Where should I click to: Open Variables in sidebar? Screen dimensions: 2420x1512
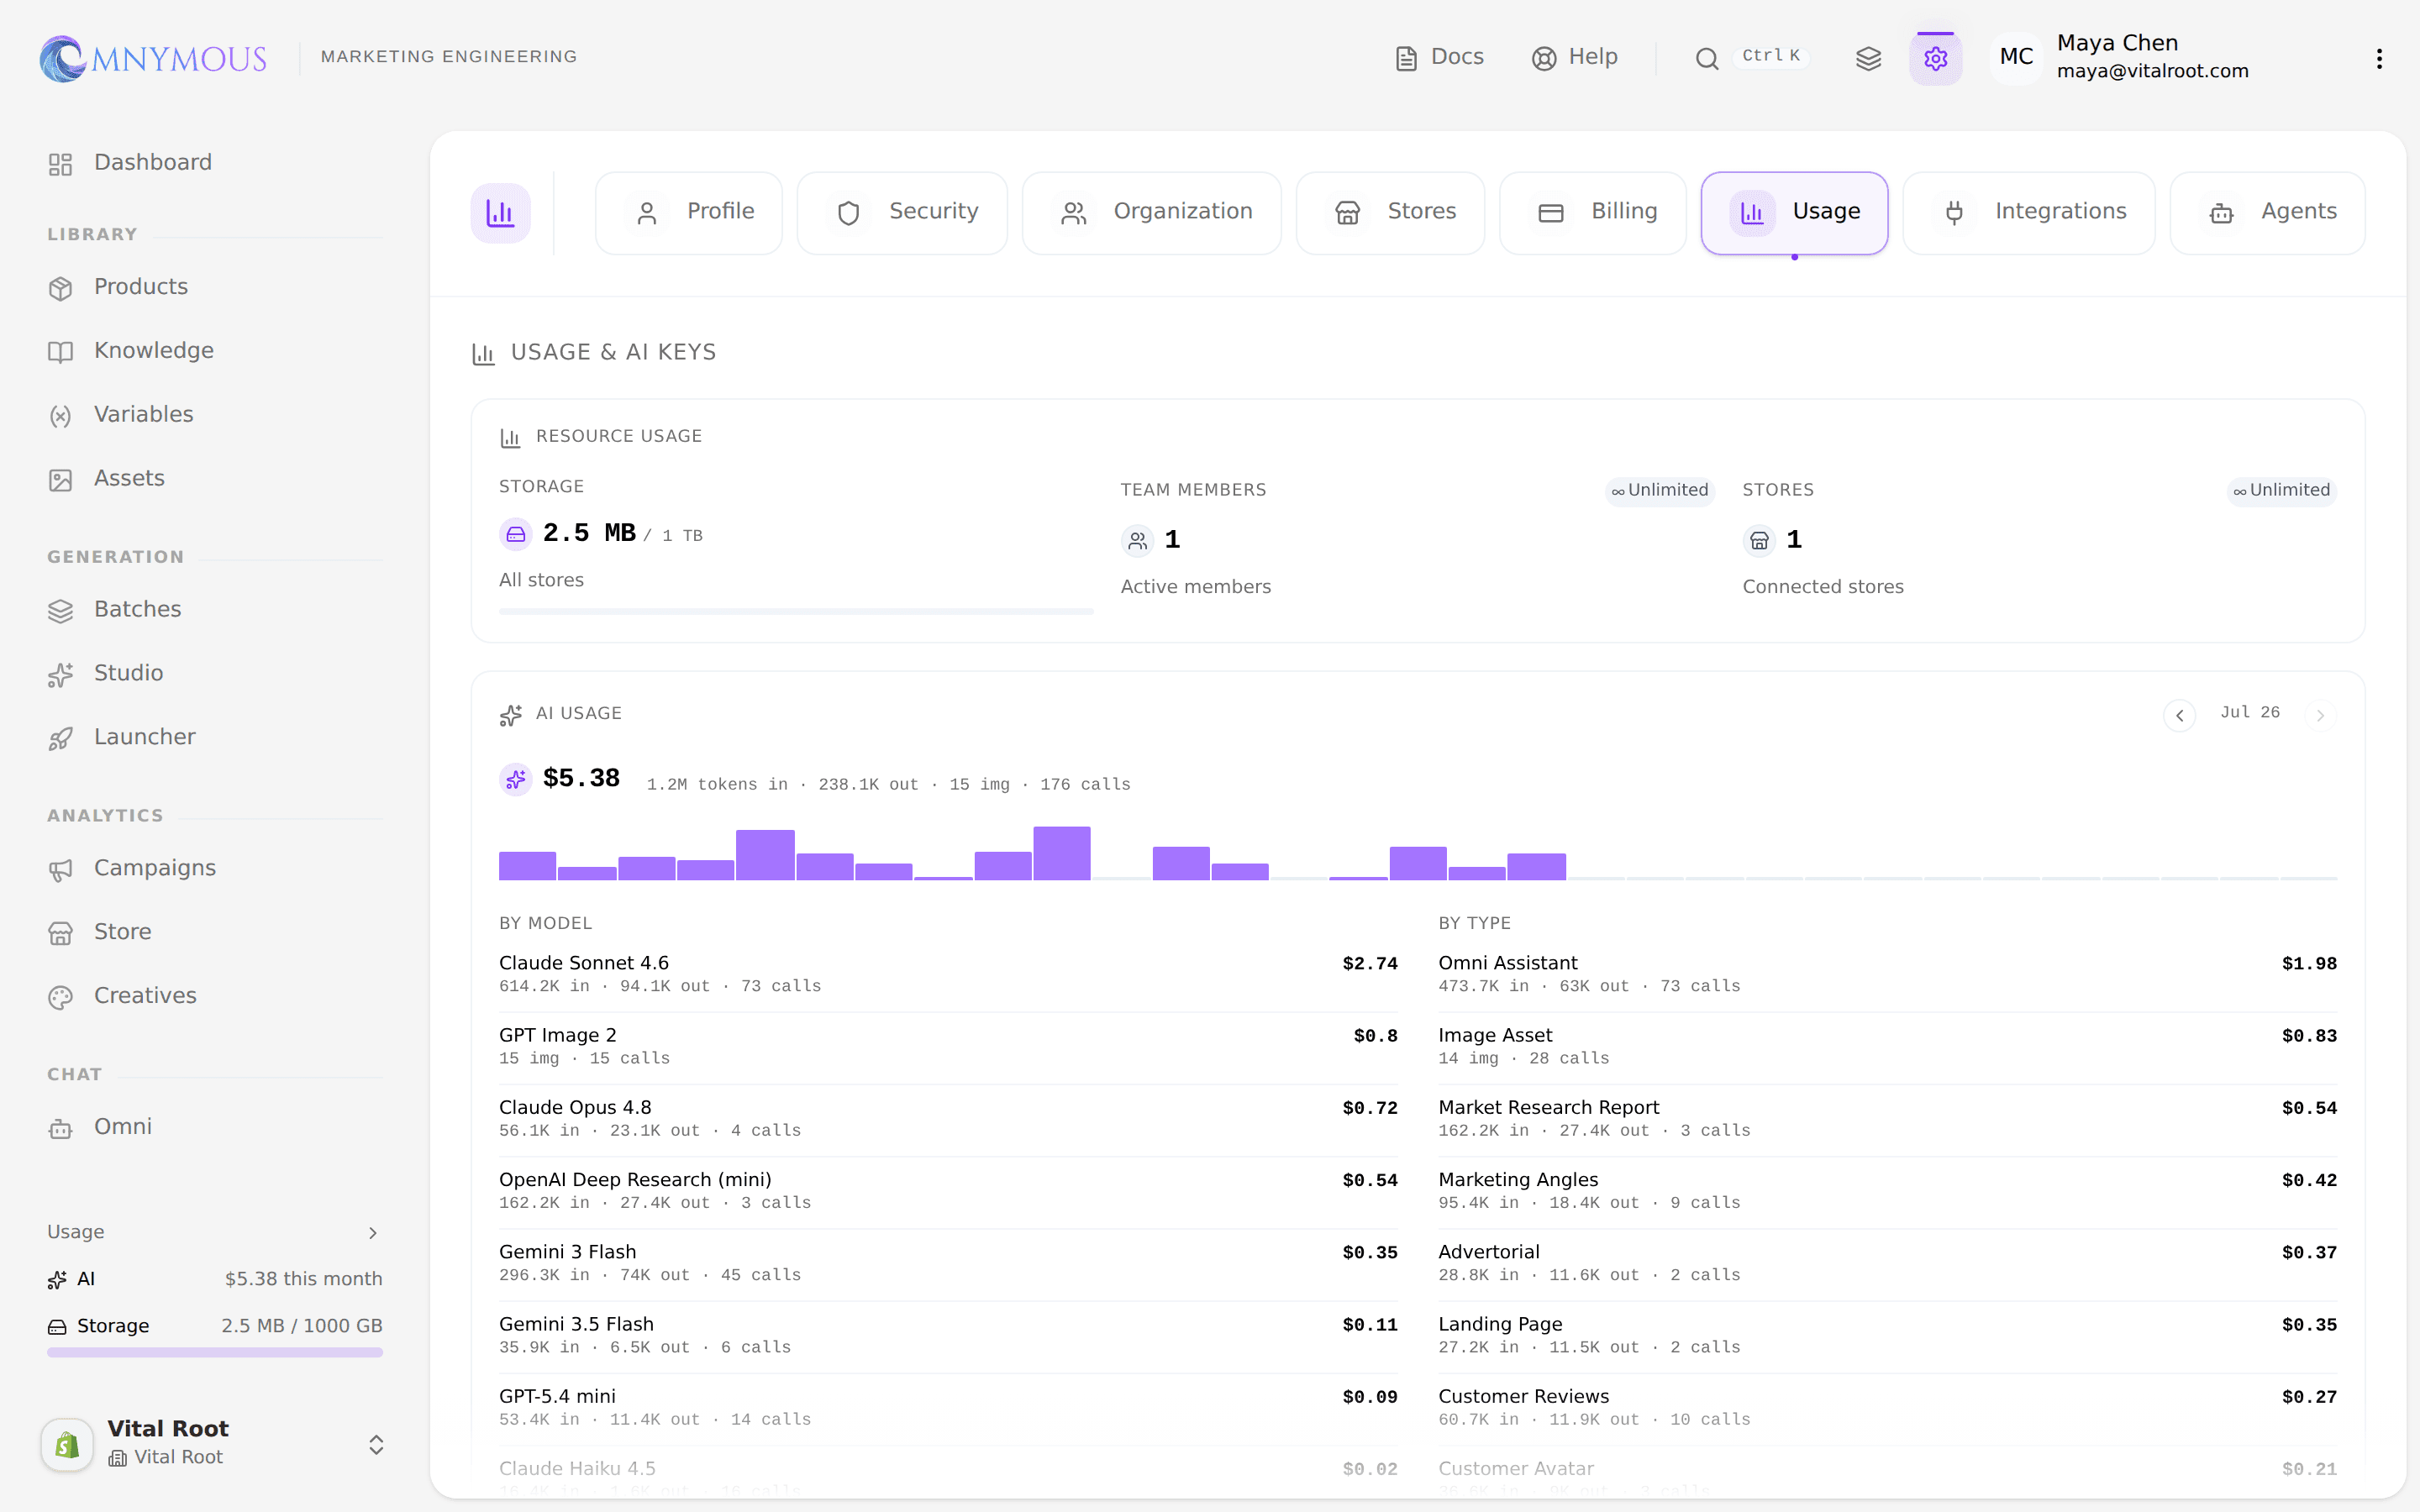click(215, 415)
